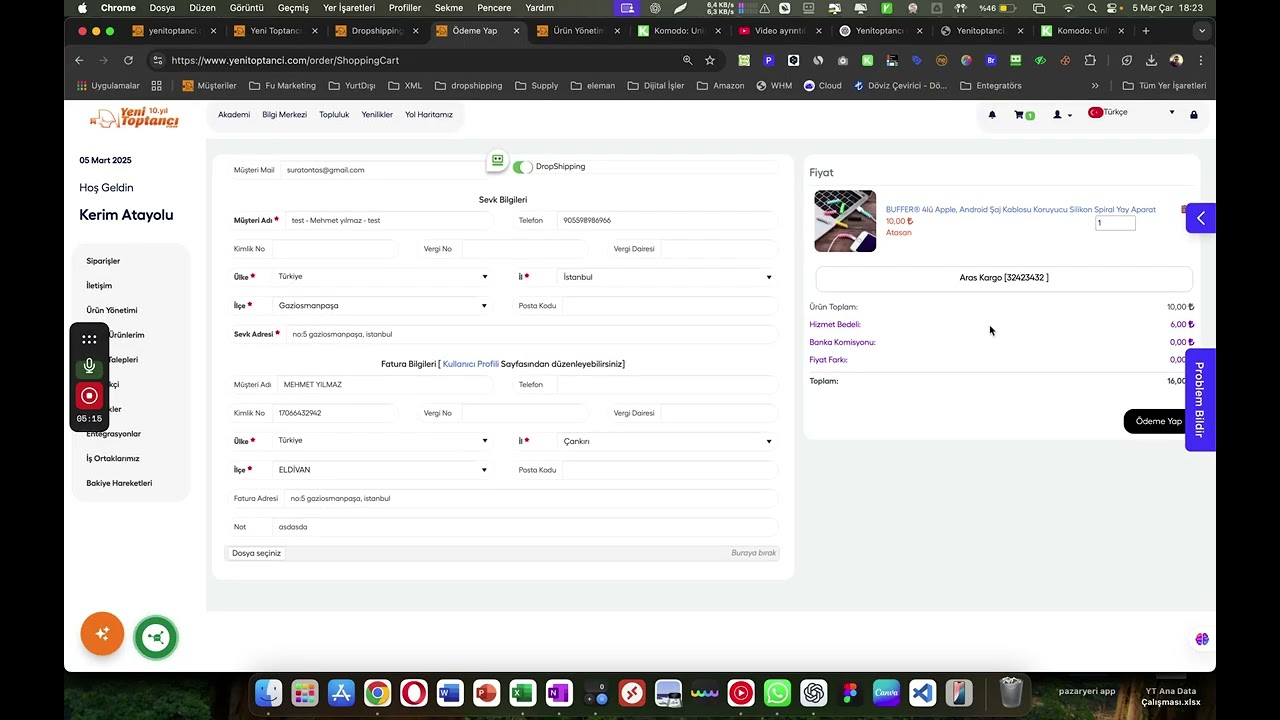Screen dimensions: 1280x720
Task: Click the recorder drag-dots icon
Action: point(89,339)
